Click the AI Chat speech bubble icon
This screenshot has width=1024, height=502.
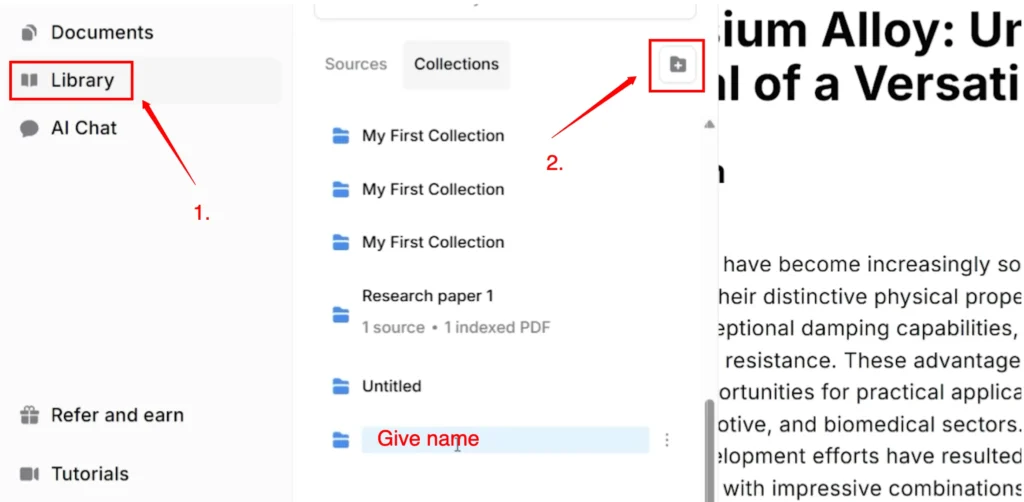[30, 129]
